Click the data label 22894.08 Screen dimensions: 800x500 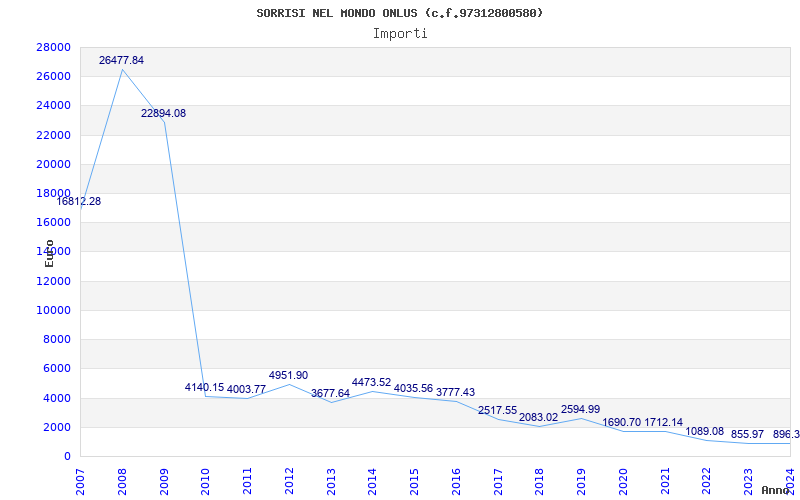point(163,113)
